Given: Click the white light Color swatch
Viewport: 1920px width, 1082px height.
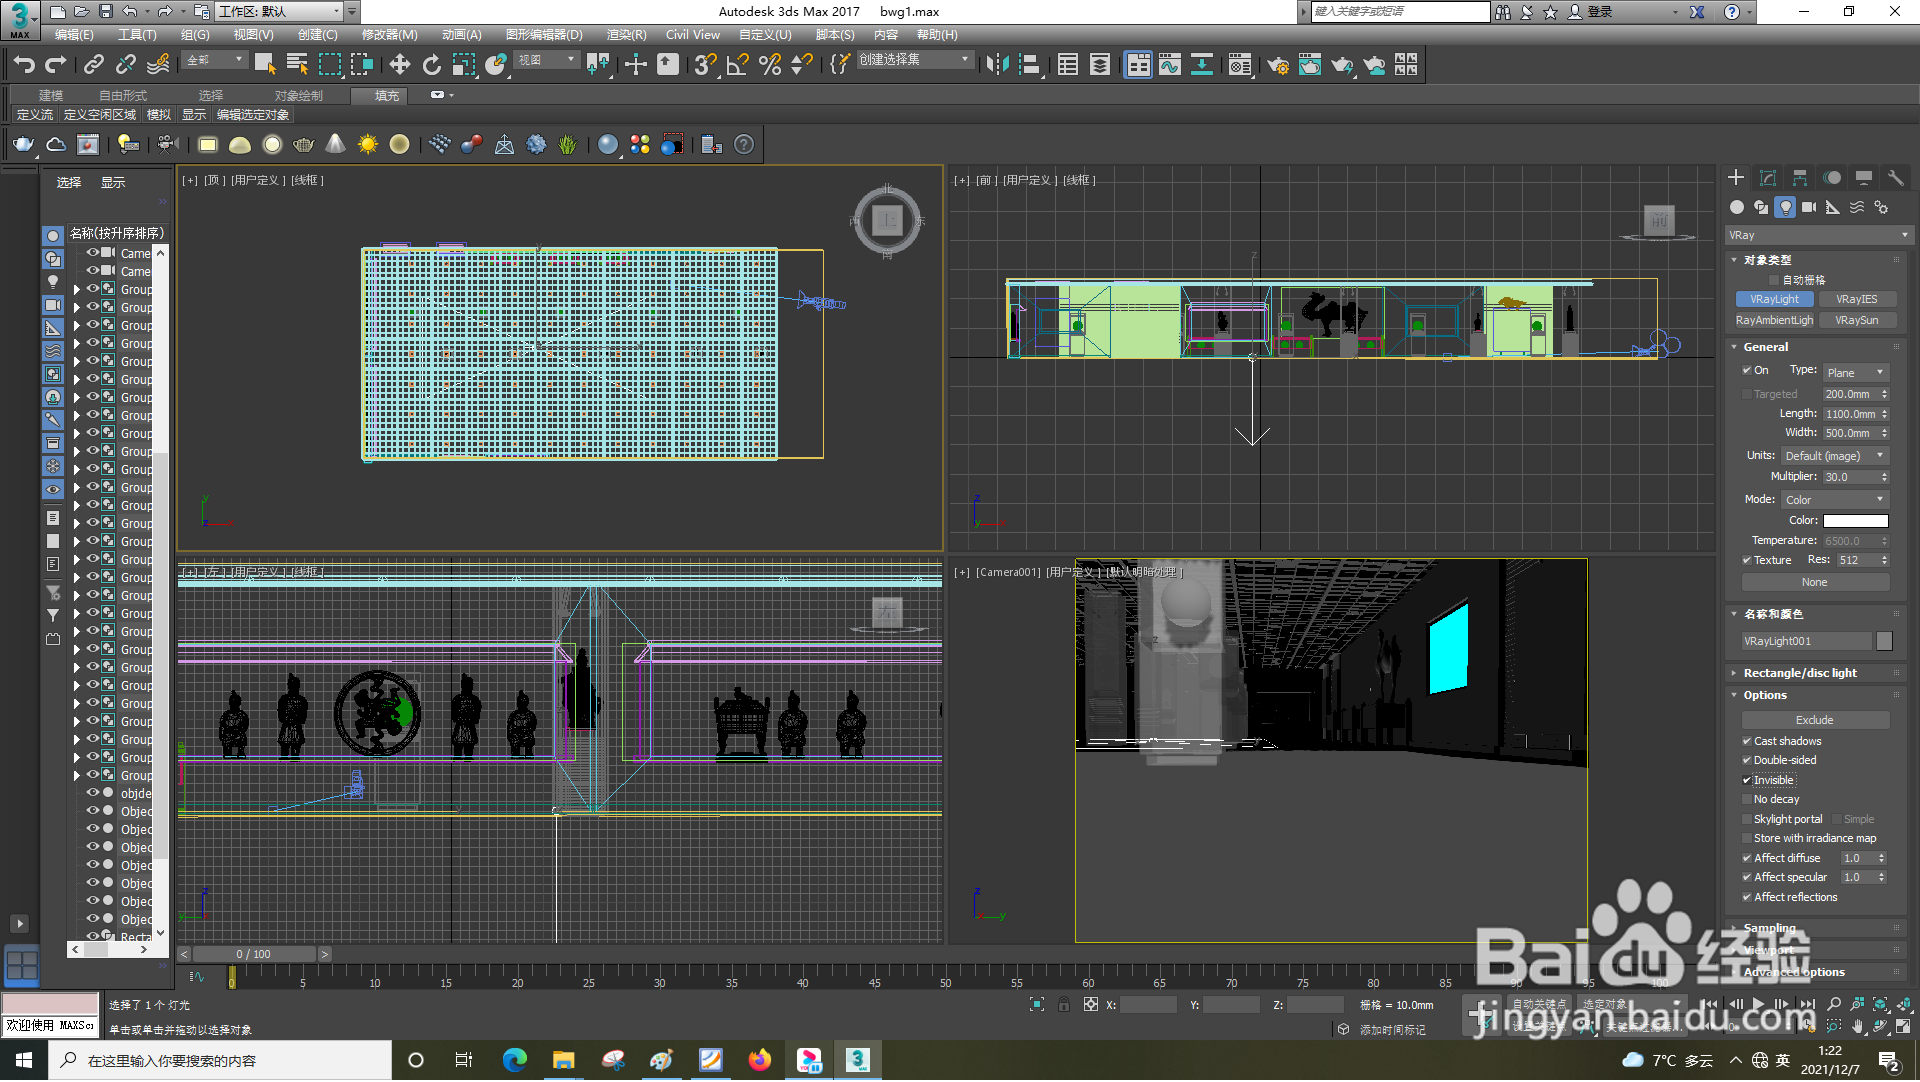Looking at the screenshot, I should pos(1855,521).
